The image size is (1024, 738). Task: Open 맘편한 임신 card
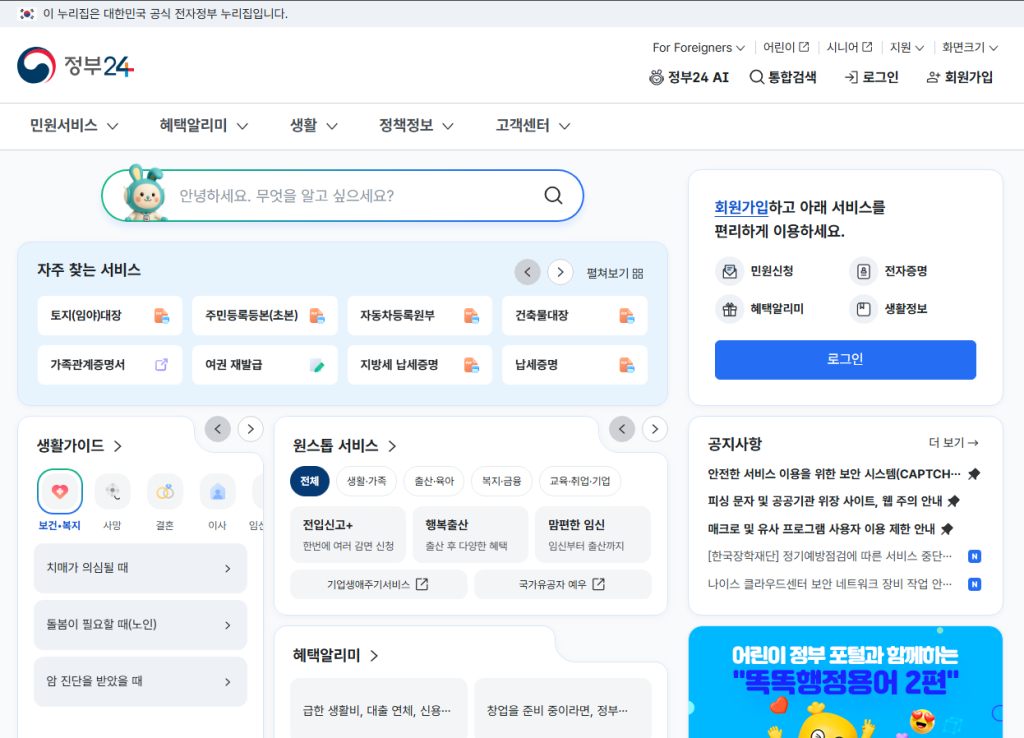tap(593, 534)
